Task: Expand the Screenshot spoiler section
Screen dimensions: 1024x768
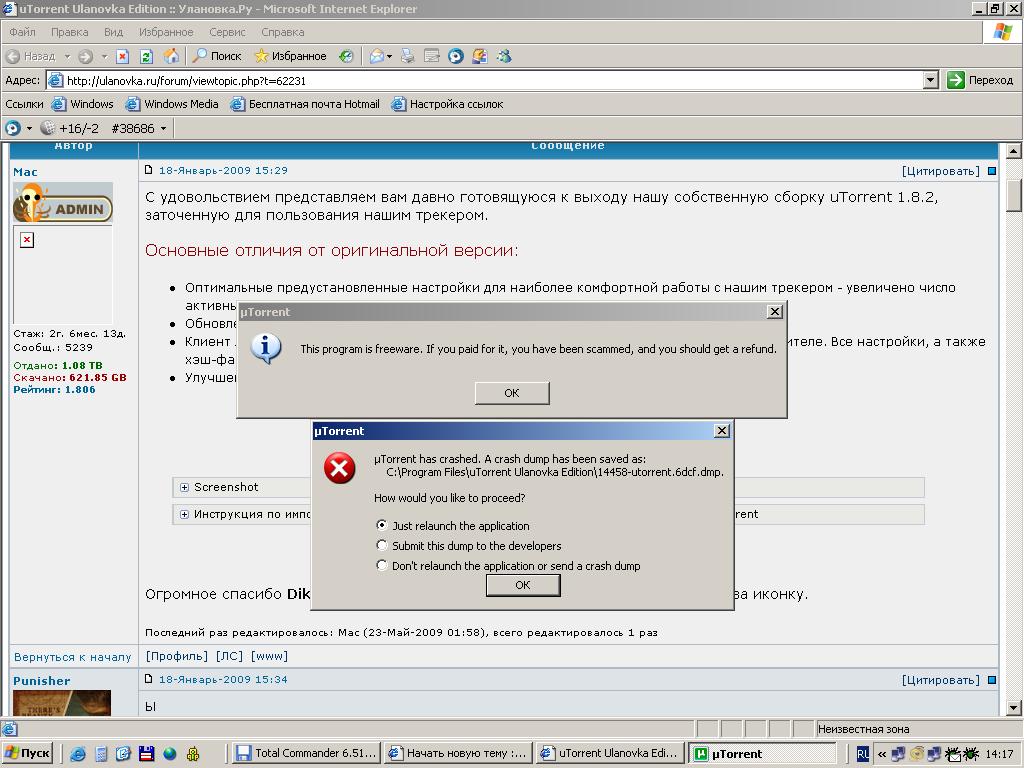Action: point(185,487)
